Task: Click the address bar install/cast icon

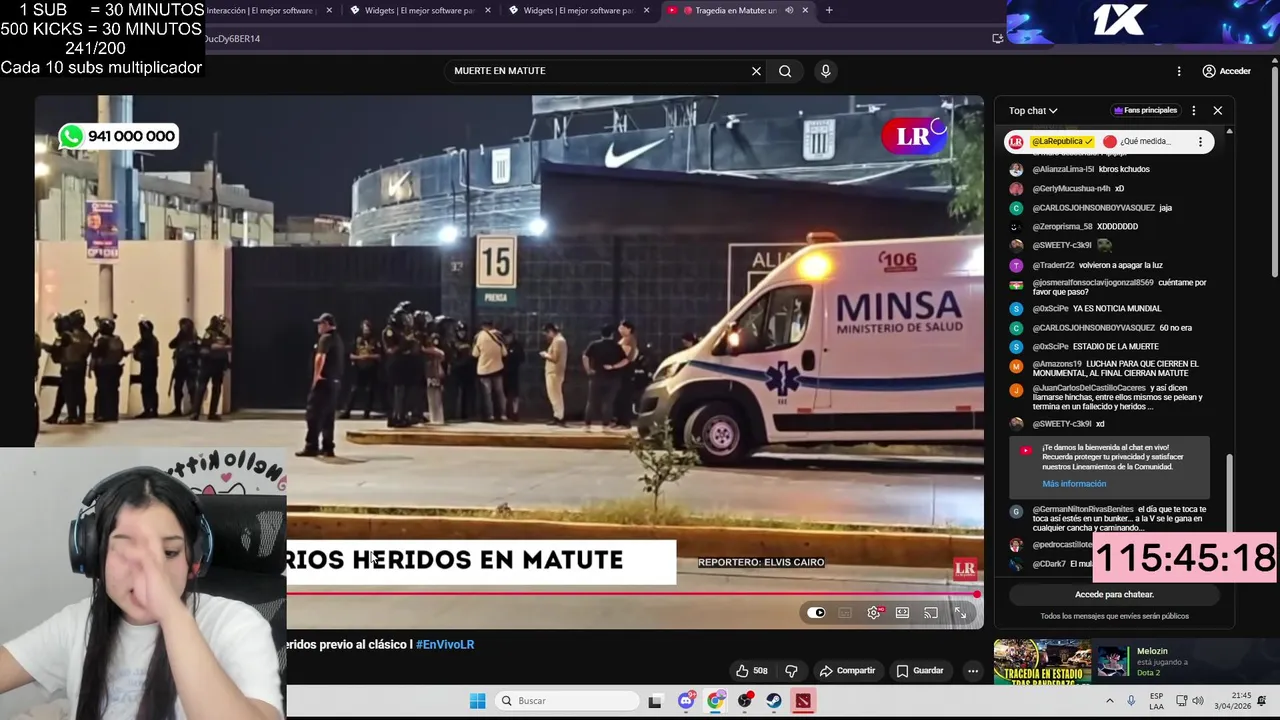Action: (x=997, y=39)
